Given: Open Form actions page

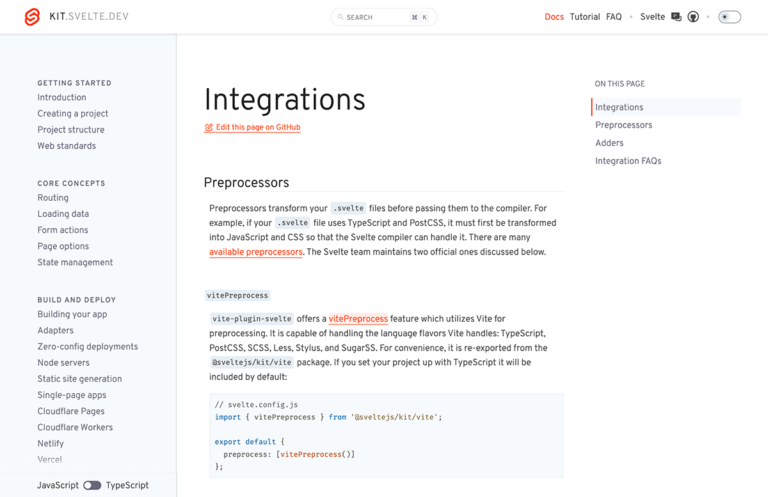Looking at the screenshot, I should point(63,230).
